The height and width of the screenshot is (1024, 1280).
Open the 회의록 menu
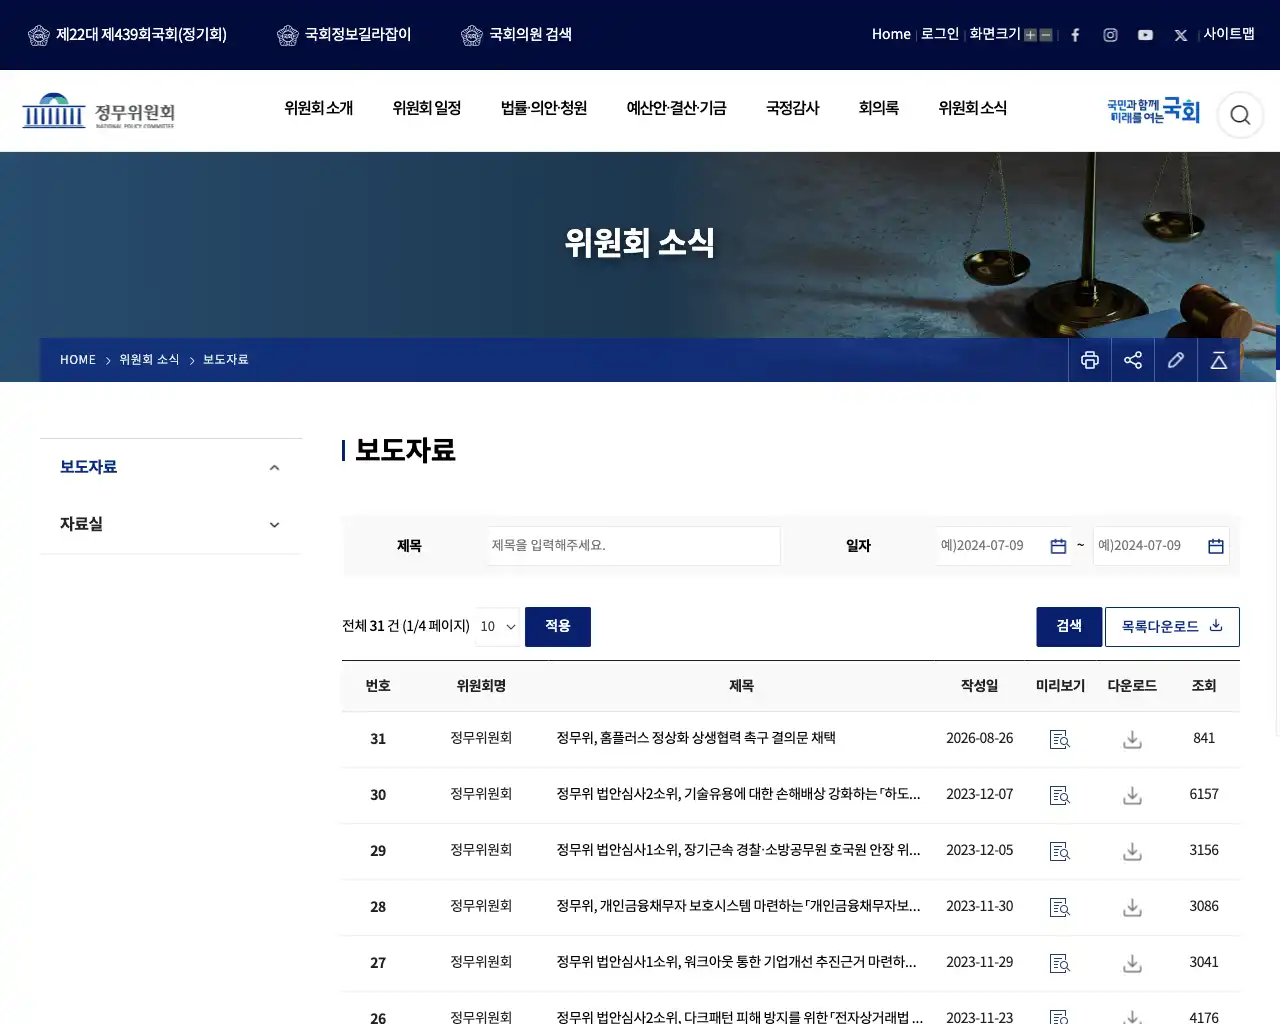click(x=878, y=108)
